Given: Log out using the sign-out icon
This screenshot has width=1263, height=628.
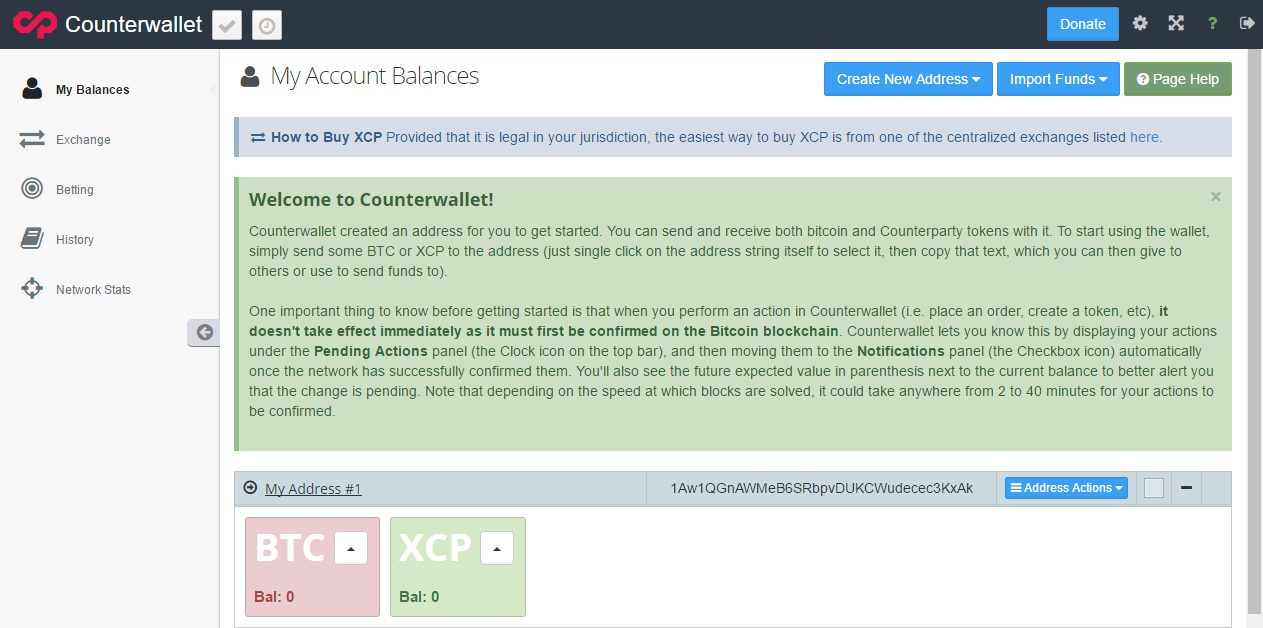Looking at the screenshot, I should [x=1247, y=23].
